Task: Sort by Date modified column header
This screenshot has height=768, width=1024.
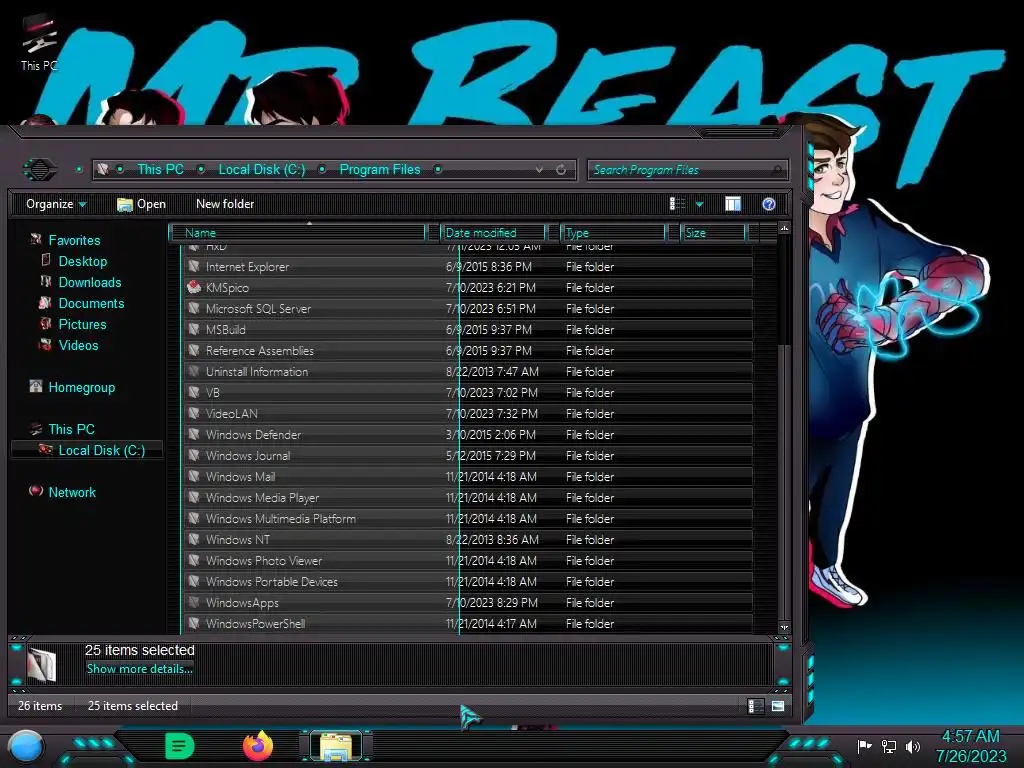Action: (x=494, y=232)
